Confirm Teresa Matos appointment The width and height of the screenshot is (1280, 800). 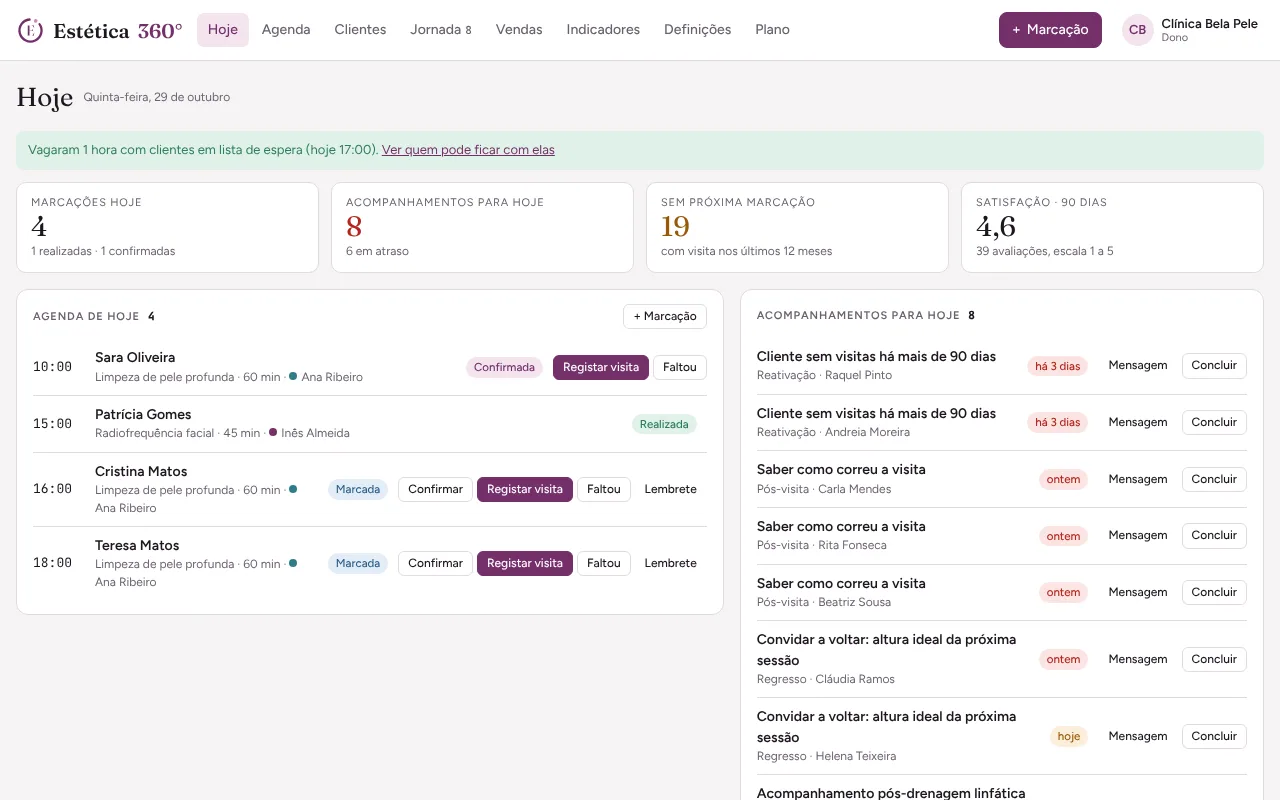(x=436, y=563)
